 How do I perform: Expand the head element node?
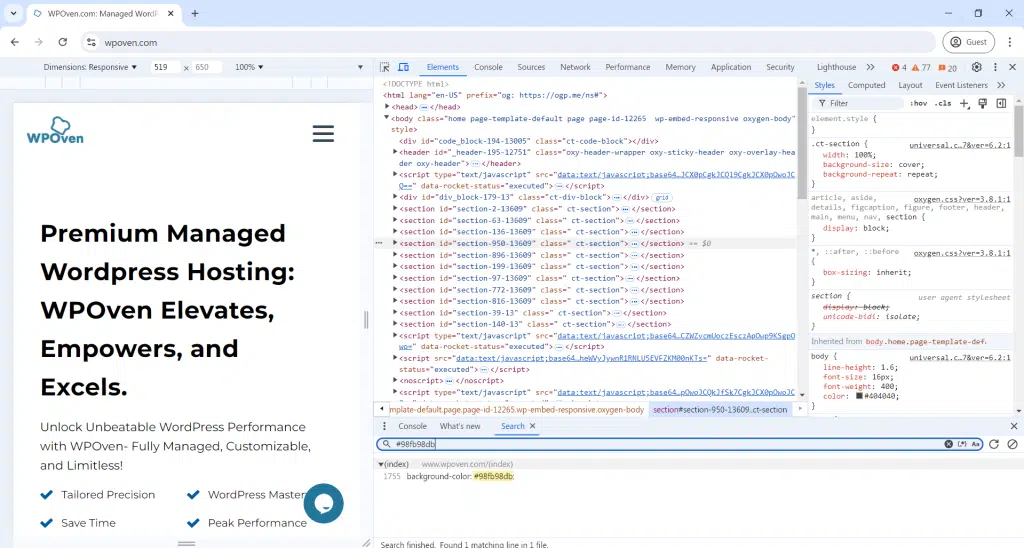387,106
